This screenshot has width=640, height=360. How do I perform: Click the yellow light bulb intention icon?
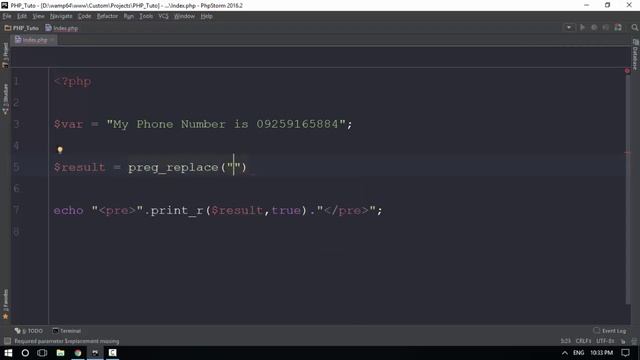click(60, 150)
